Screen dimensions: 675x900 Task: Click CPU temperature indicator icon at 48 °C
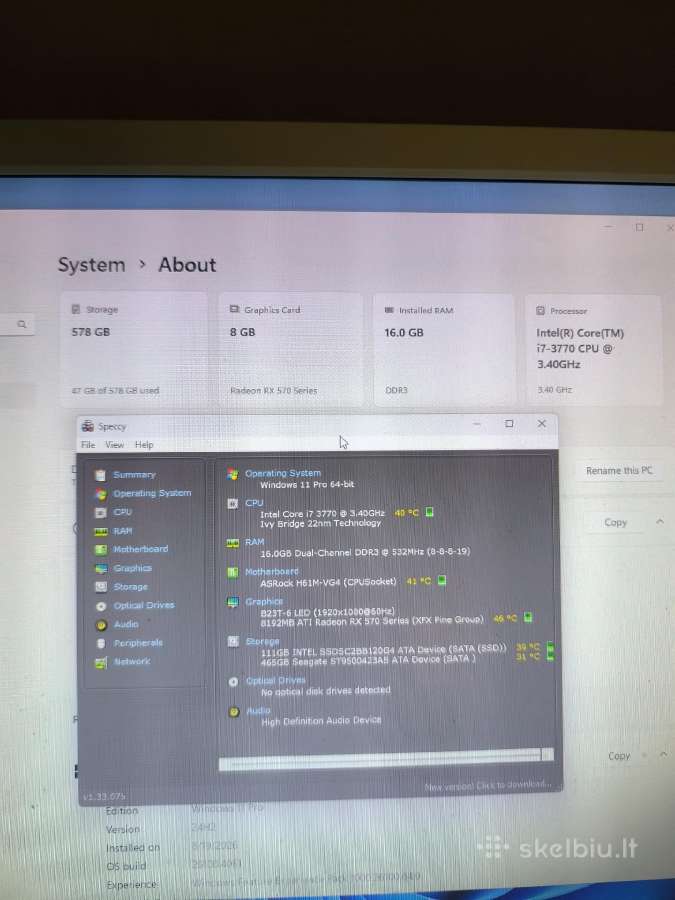tap(429, 512)
